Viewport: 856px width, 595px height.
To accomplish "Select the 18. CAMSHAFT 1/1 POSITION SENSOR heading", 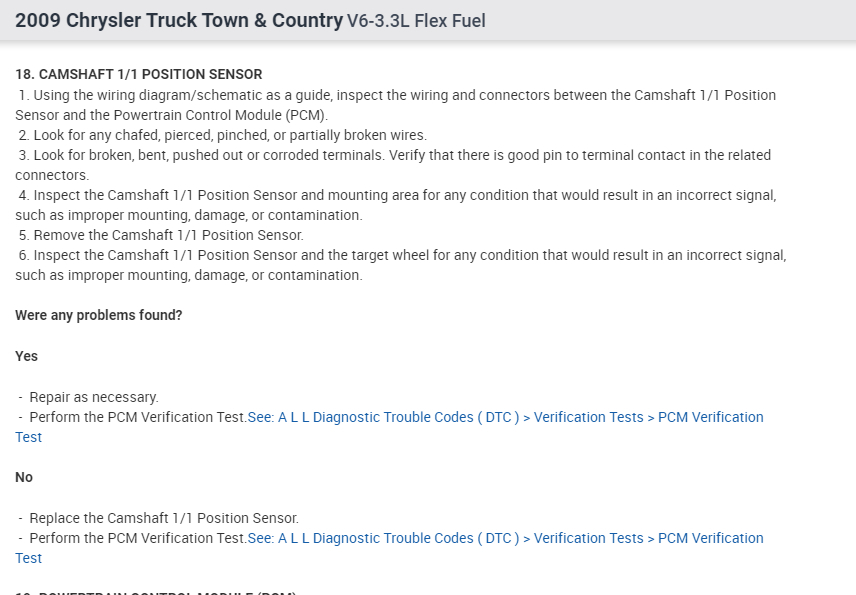I will point(139,74).
